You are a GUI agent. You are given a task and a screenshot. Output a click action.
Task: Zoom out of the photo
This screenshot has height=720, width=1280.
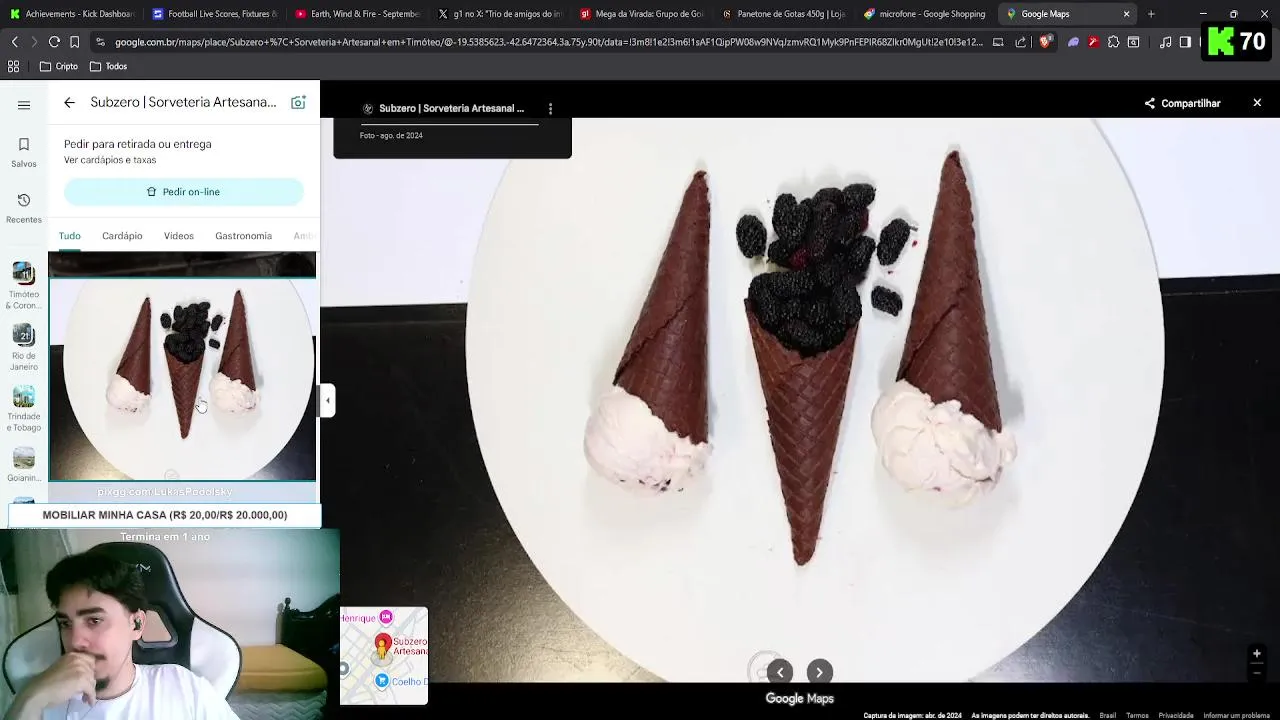click(x=1257, y=673)
